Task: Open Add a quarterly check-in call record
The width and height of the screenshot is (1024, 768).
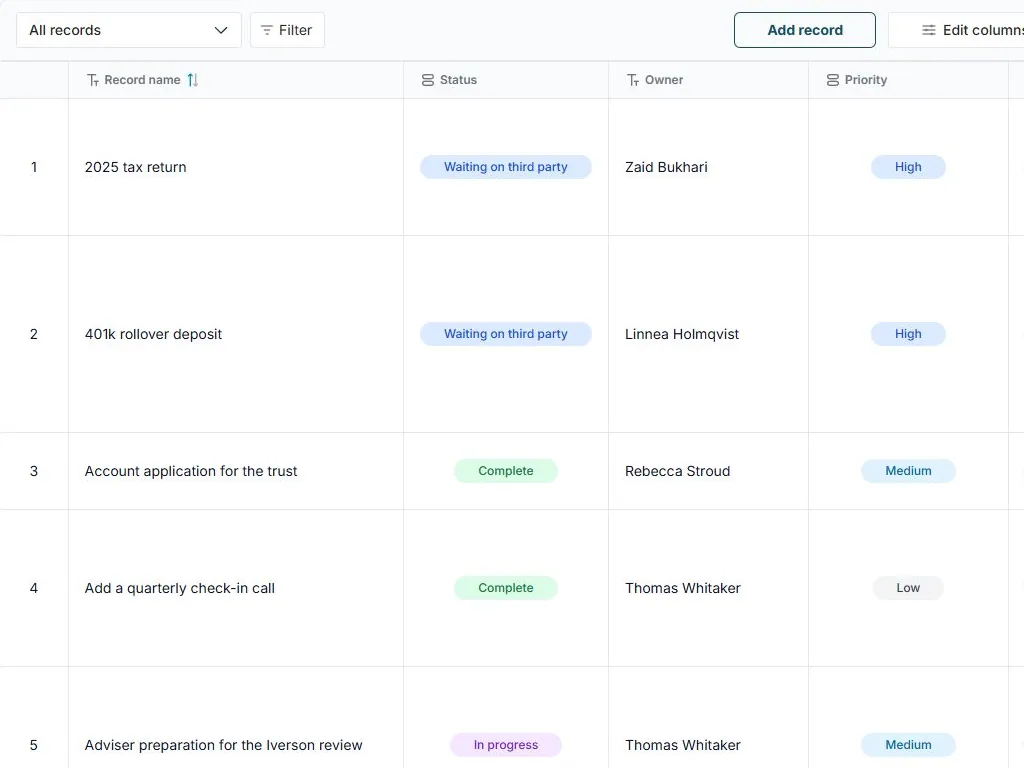Action: point(180,588)
